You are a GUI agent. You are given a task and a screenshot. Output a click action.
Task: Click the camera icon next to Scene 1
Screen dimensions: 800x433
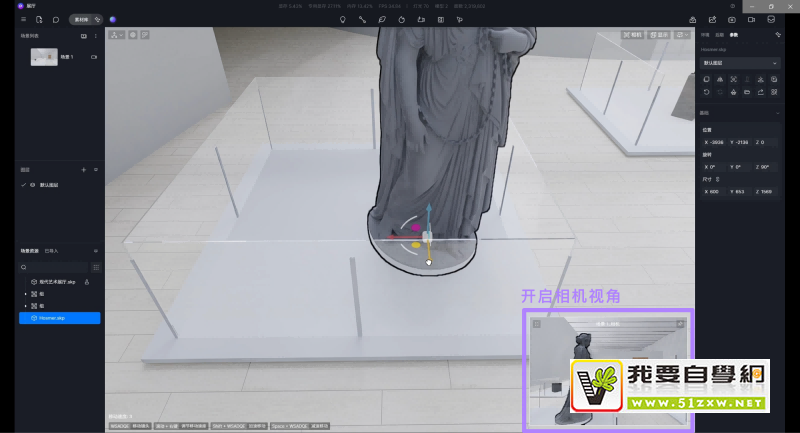tap(94, 57)
